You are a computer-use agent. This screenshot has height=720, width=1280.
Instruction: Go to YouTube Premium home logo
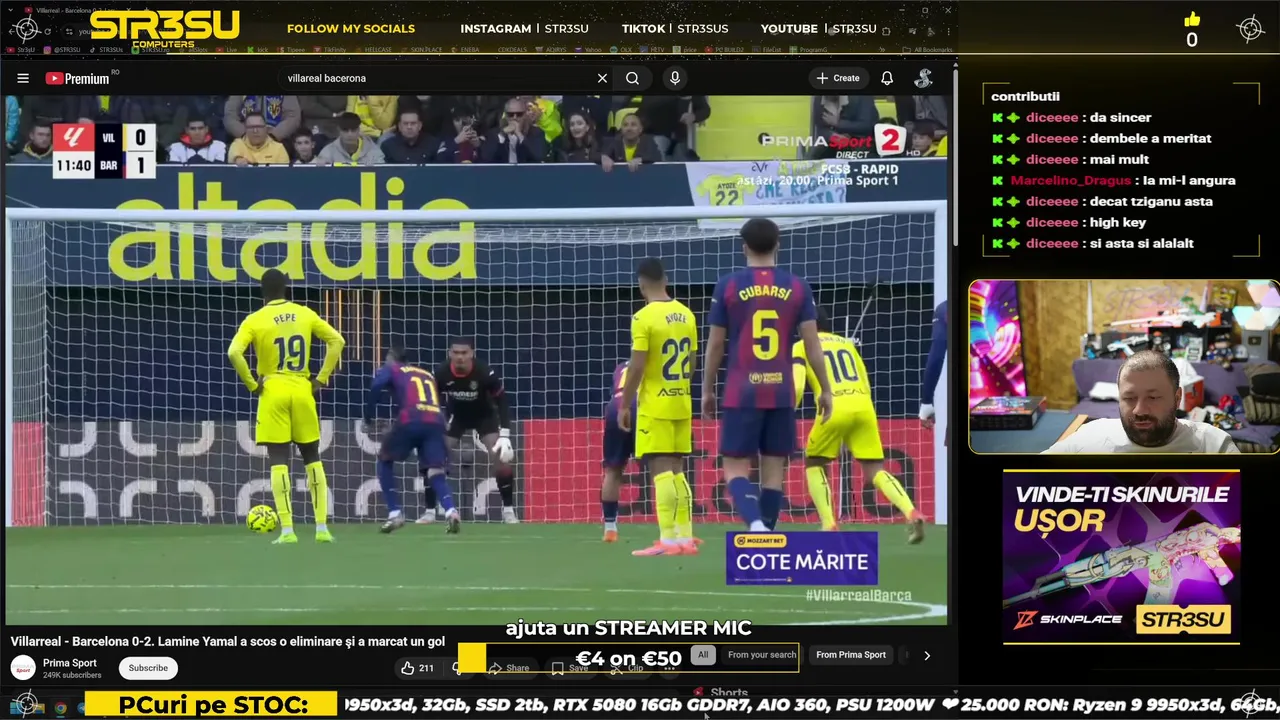point(77,78)
